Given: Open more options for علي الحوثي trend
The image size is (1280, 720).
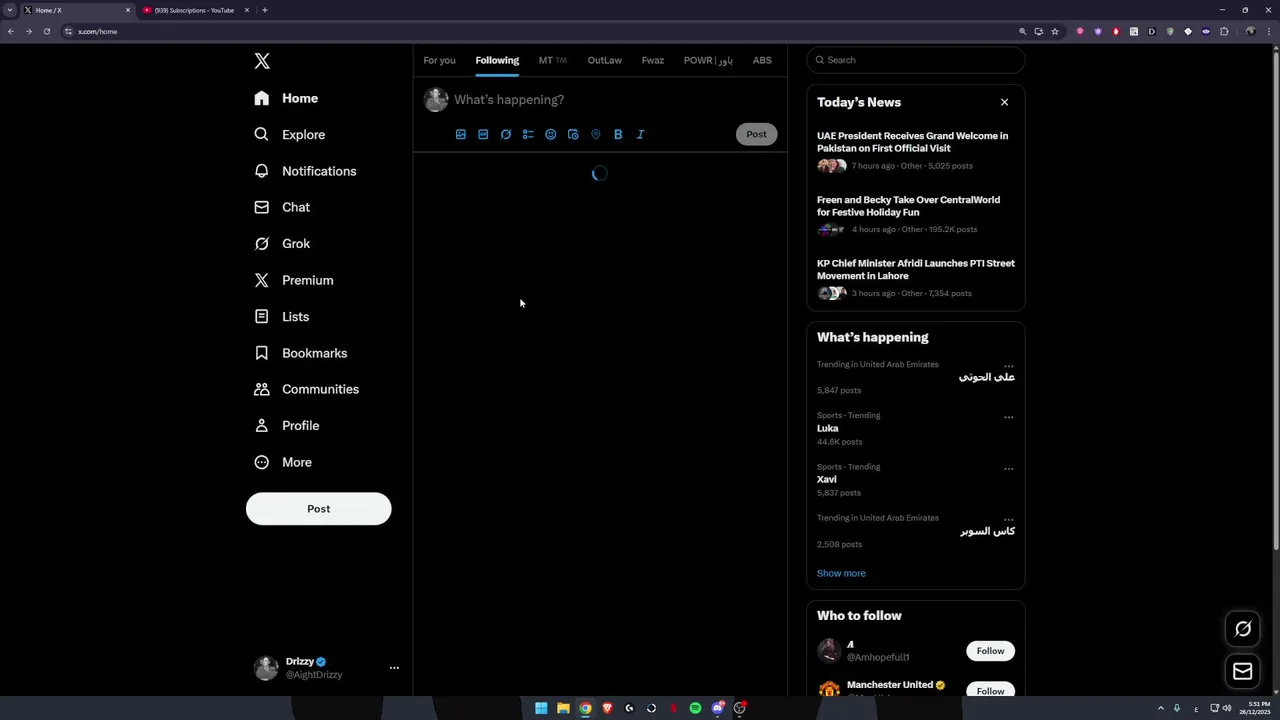Looking at the screenshot, I should tap(1008, 366).
